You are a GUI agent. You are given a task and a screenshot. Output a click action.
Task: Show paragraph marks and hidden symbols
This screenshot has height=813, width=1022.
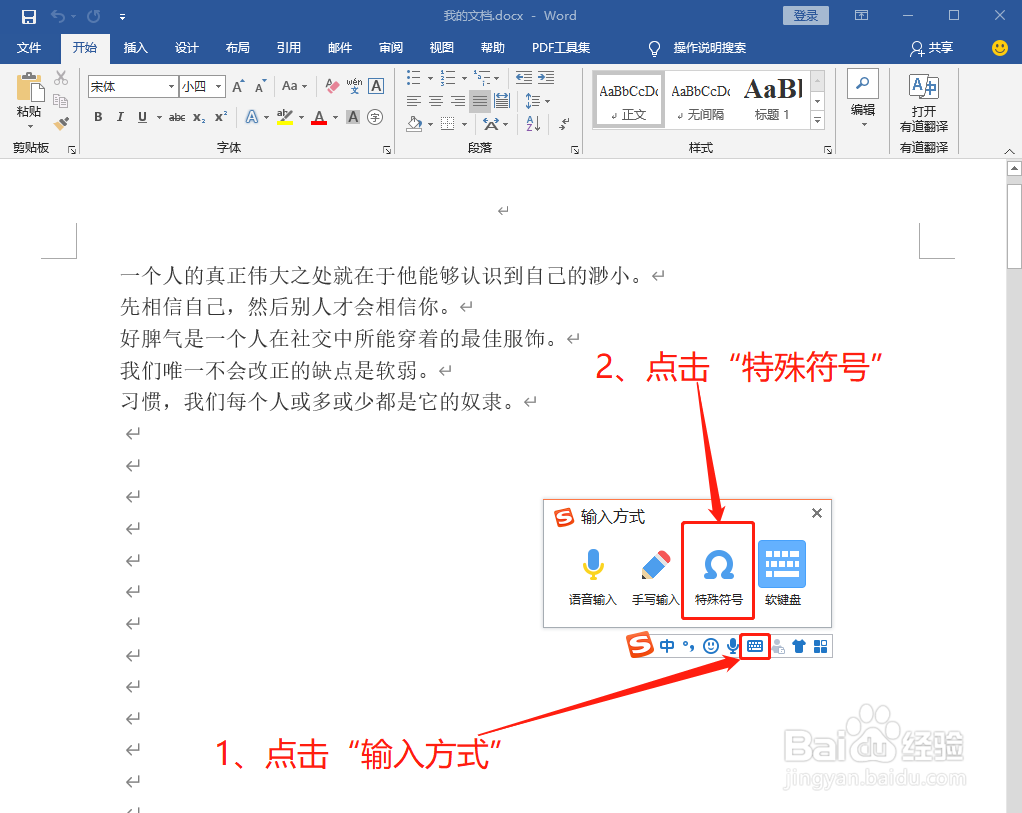tap(564, 123)
